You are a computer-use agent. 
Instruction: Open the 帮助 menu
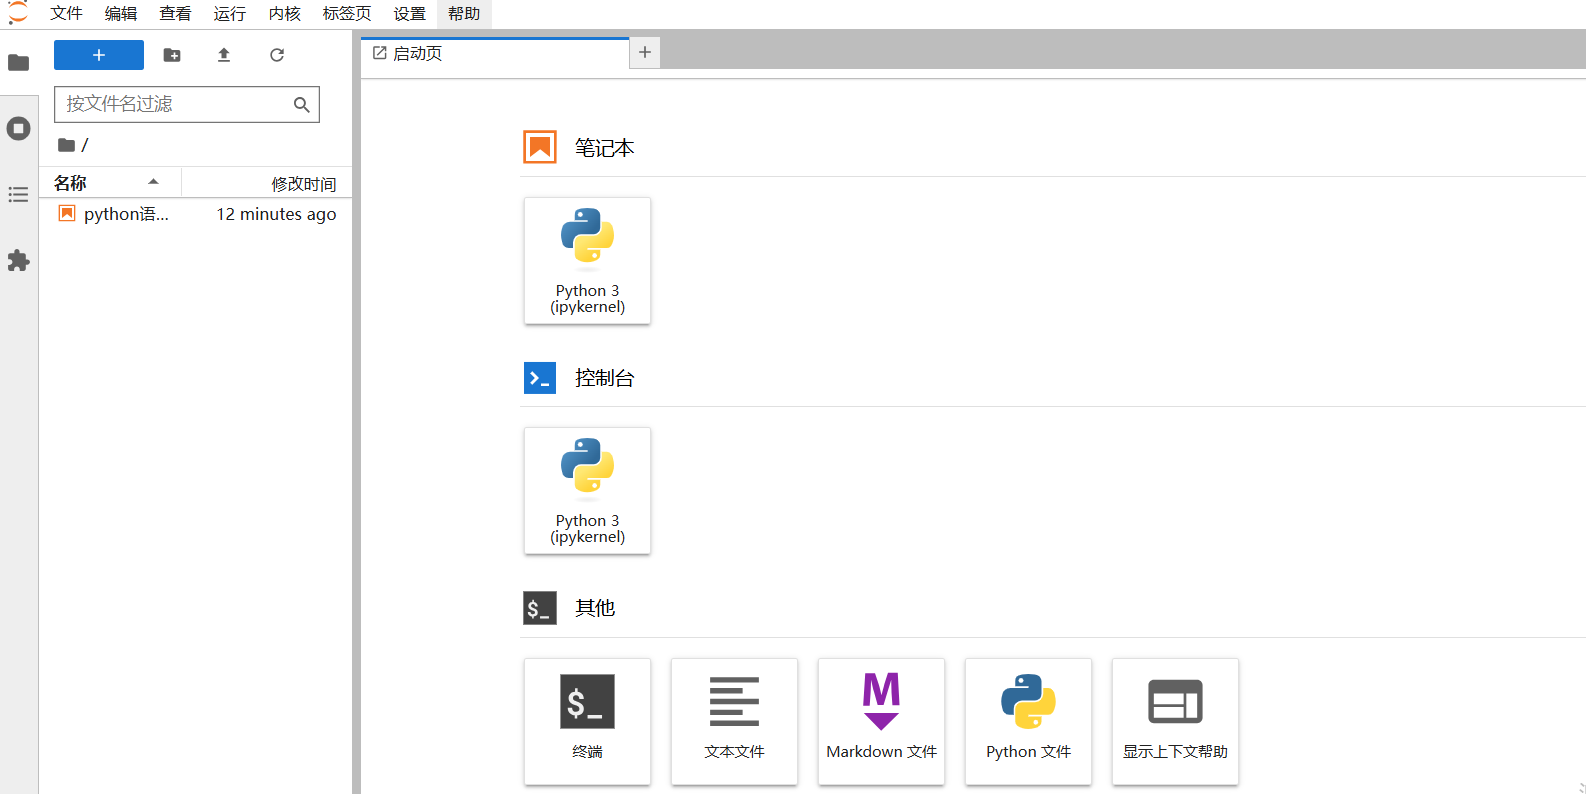point(464,13)
